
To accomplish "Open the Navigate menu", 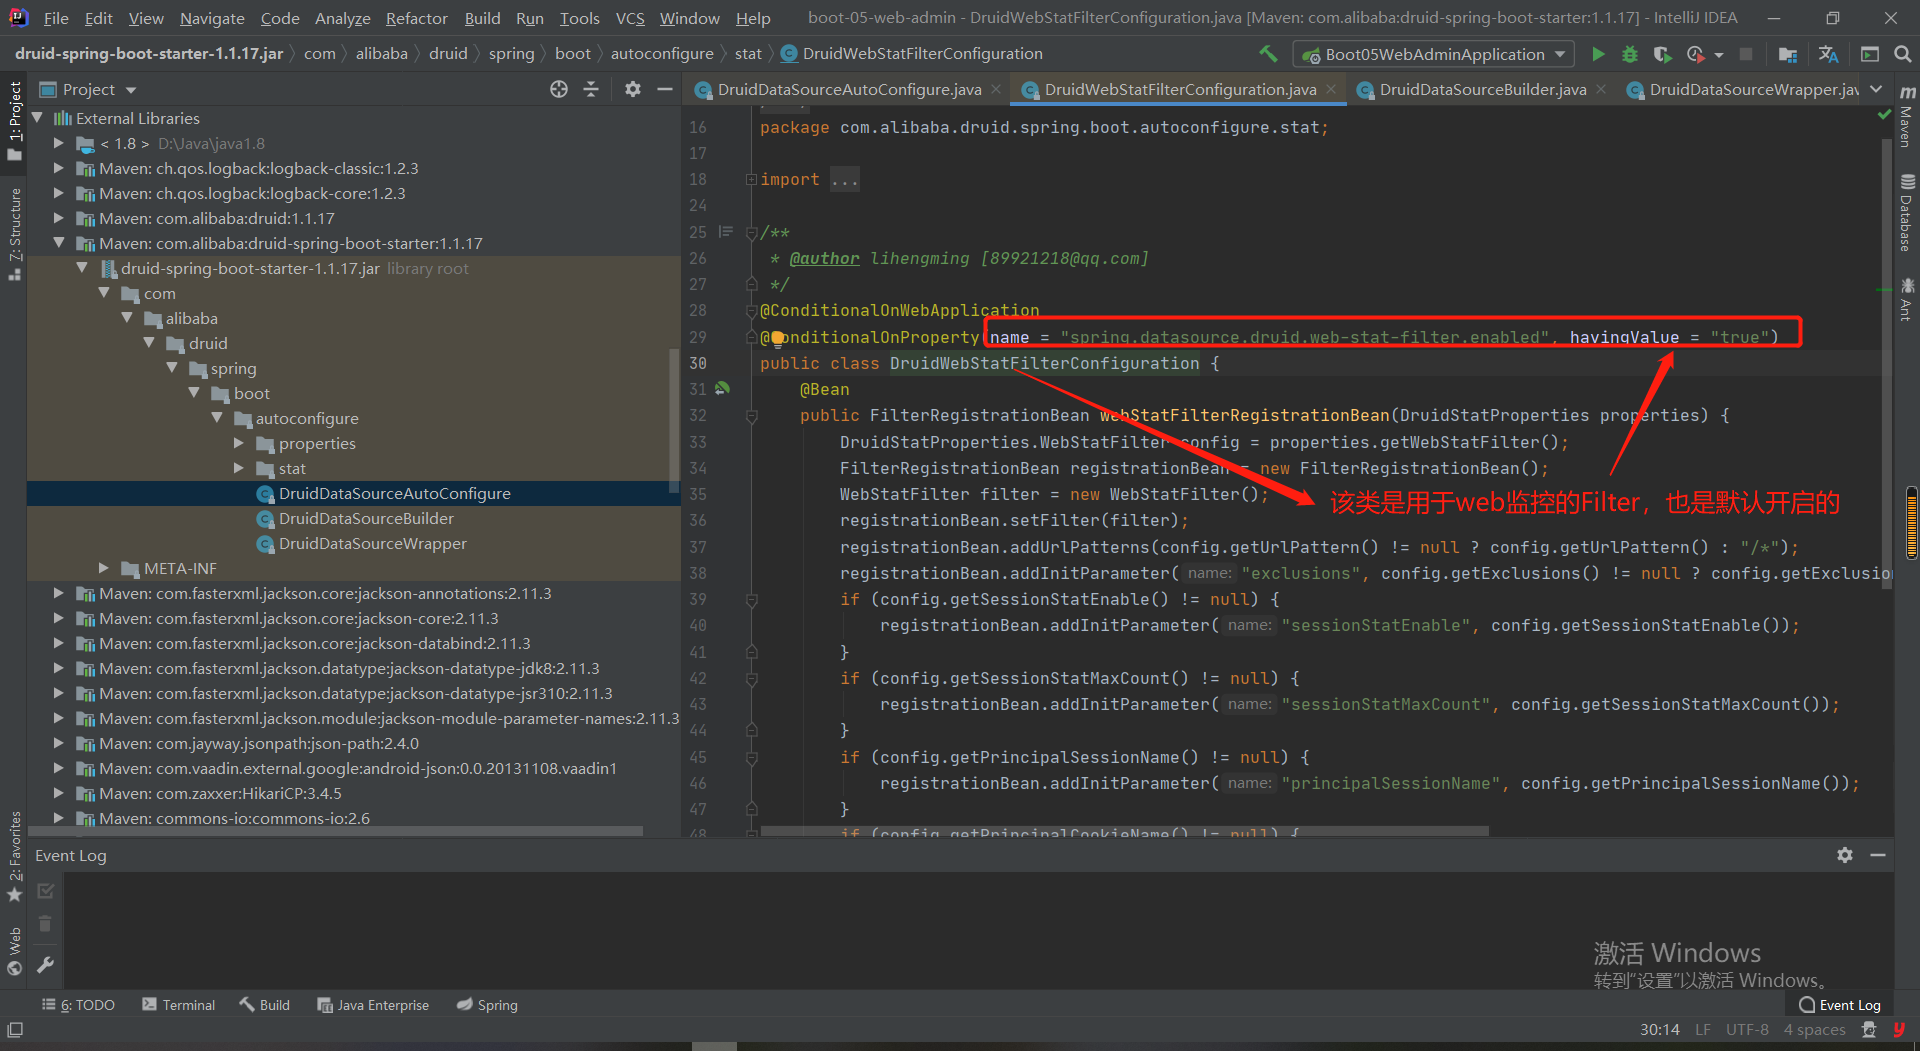I will pyautogui.click(x=212, y=18).
